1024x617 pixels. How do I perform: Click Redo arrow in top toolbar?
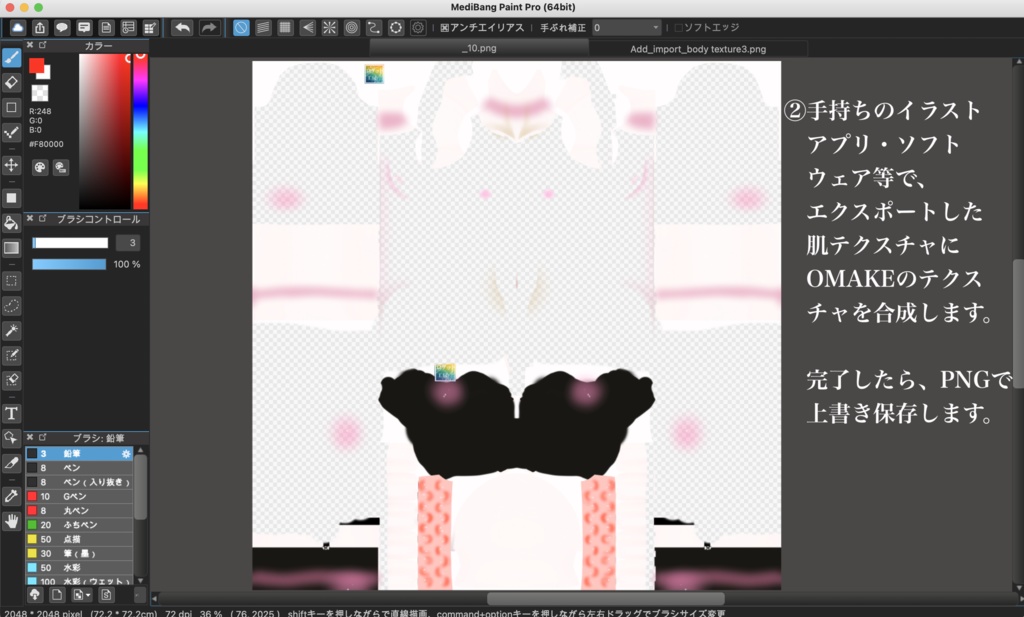pos(209,27)
